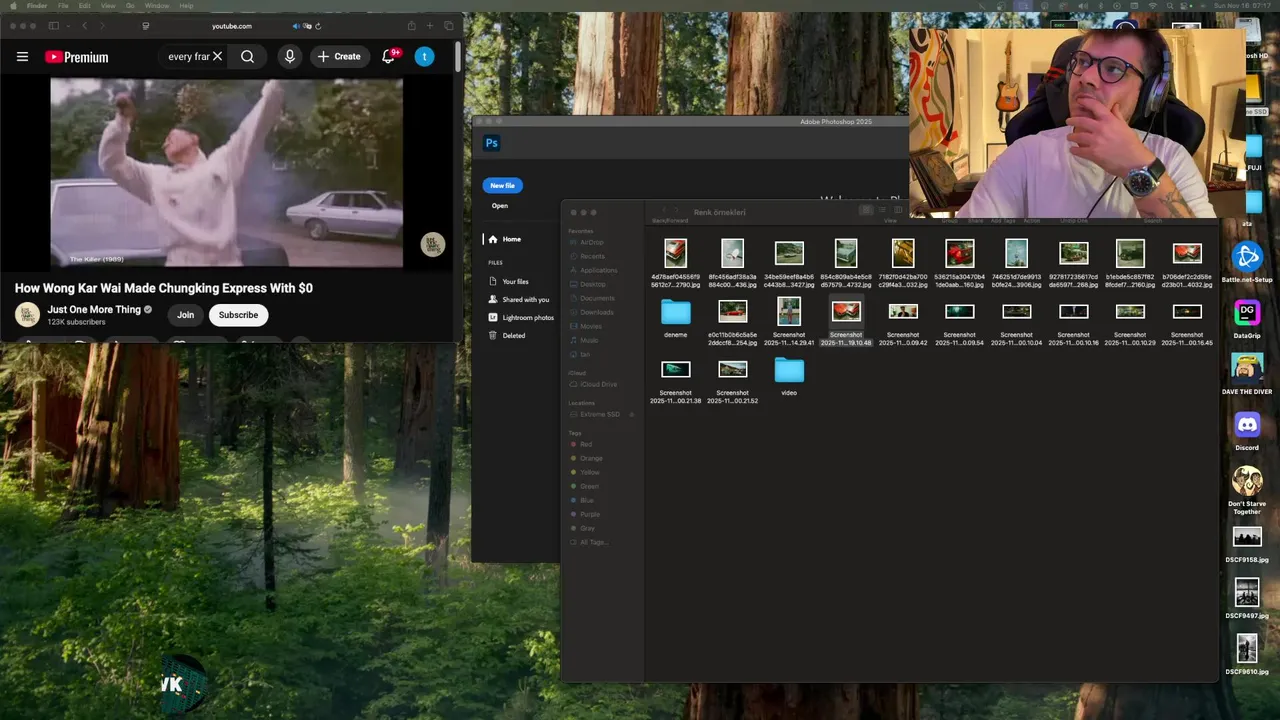
Task: Reload the youtube.com page
Action: 319,26
